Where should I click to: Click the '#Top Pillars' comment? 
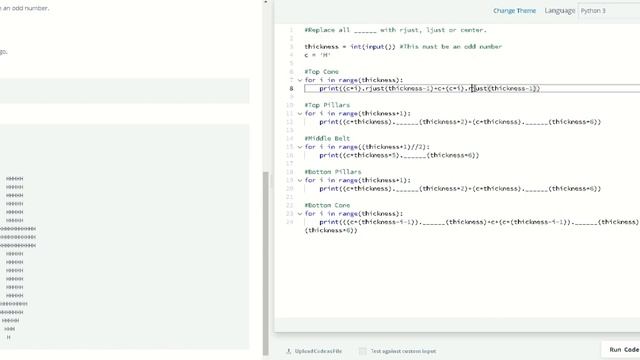(327, 105)
